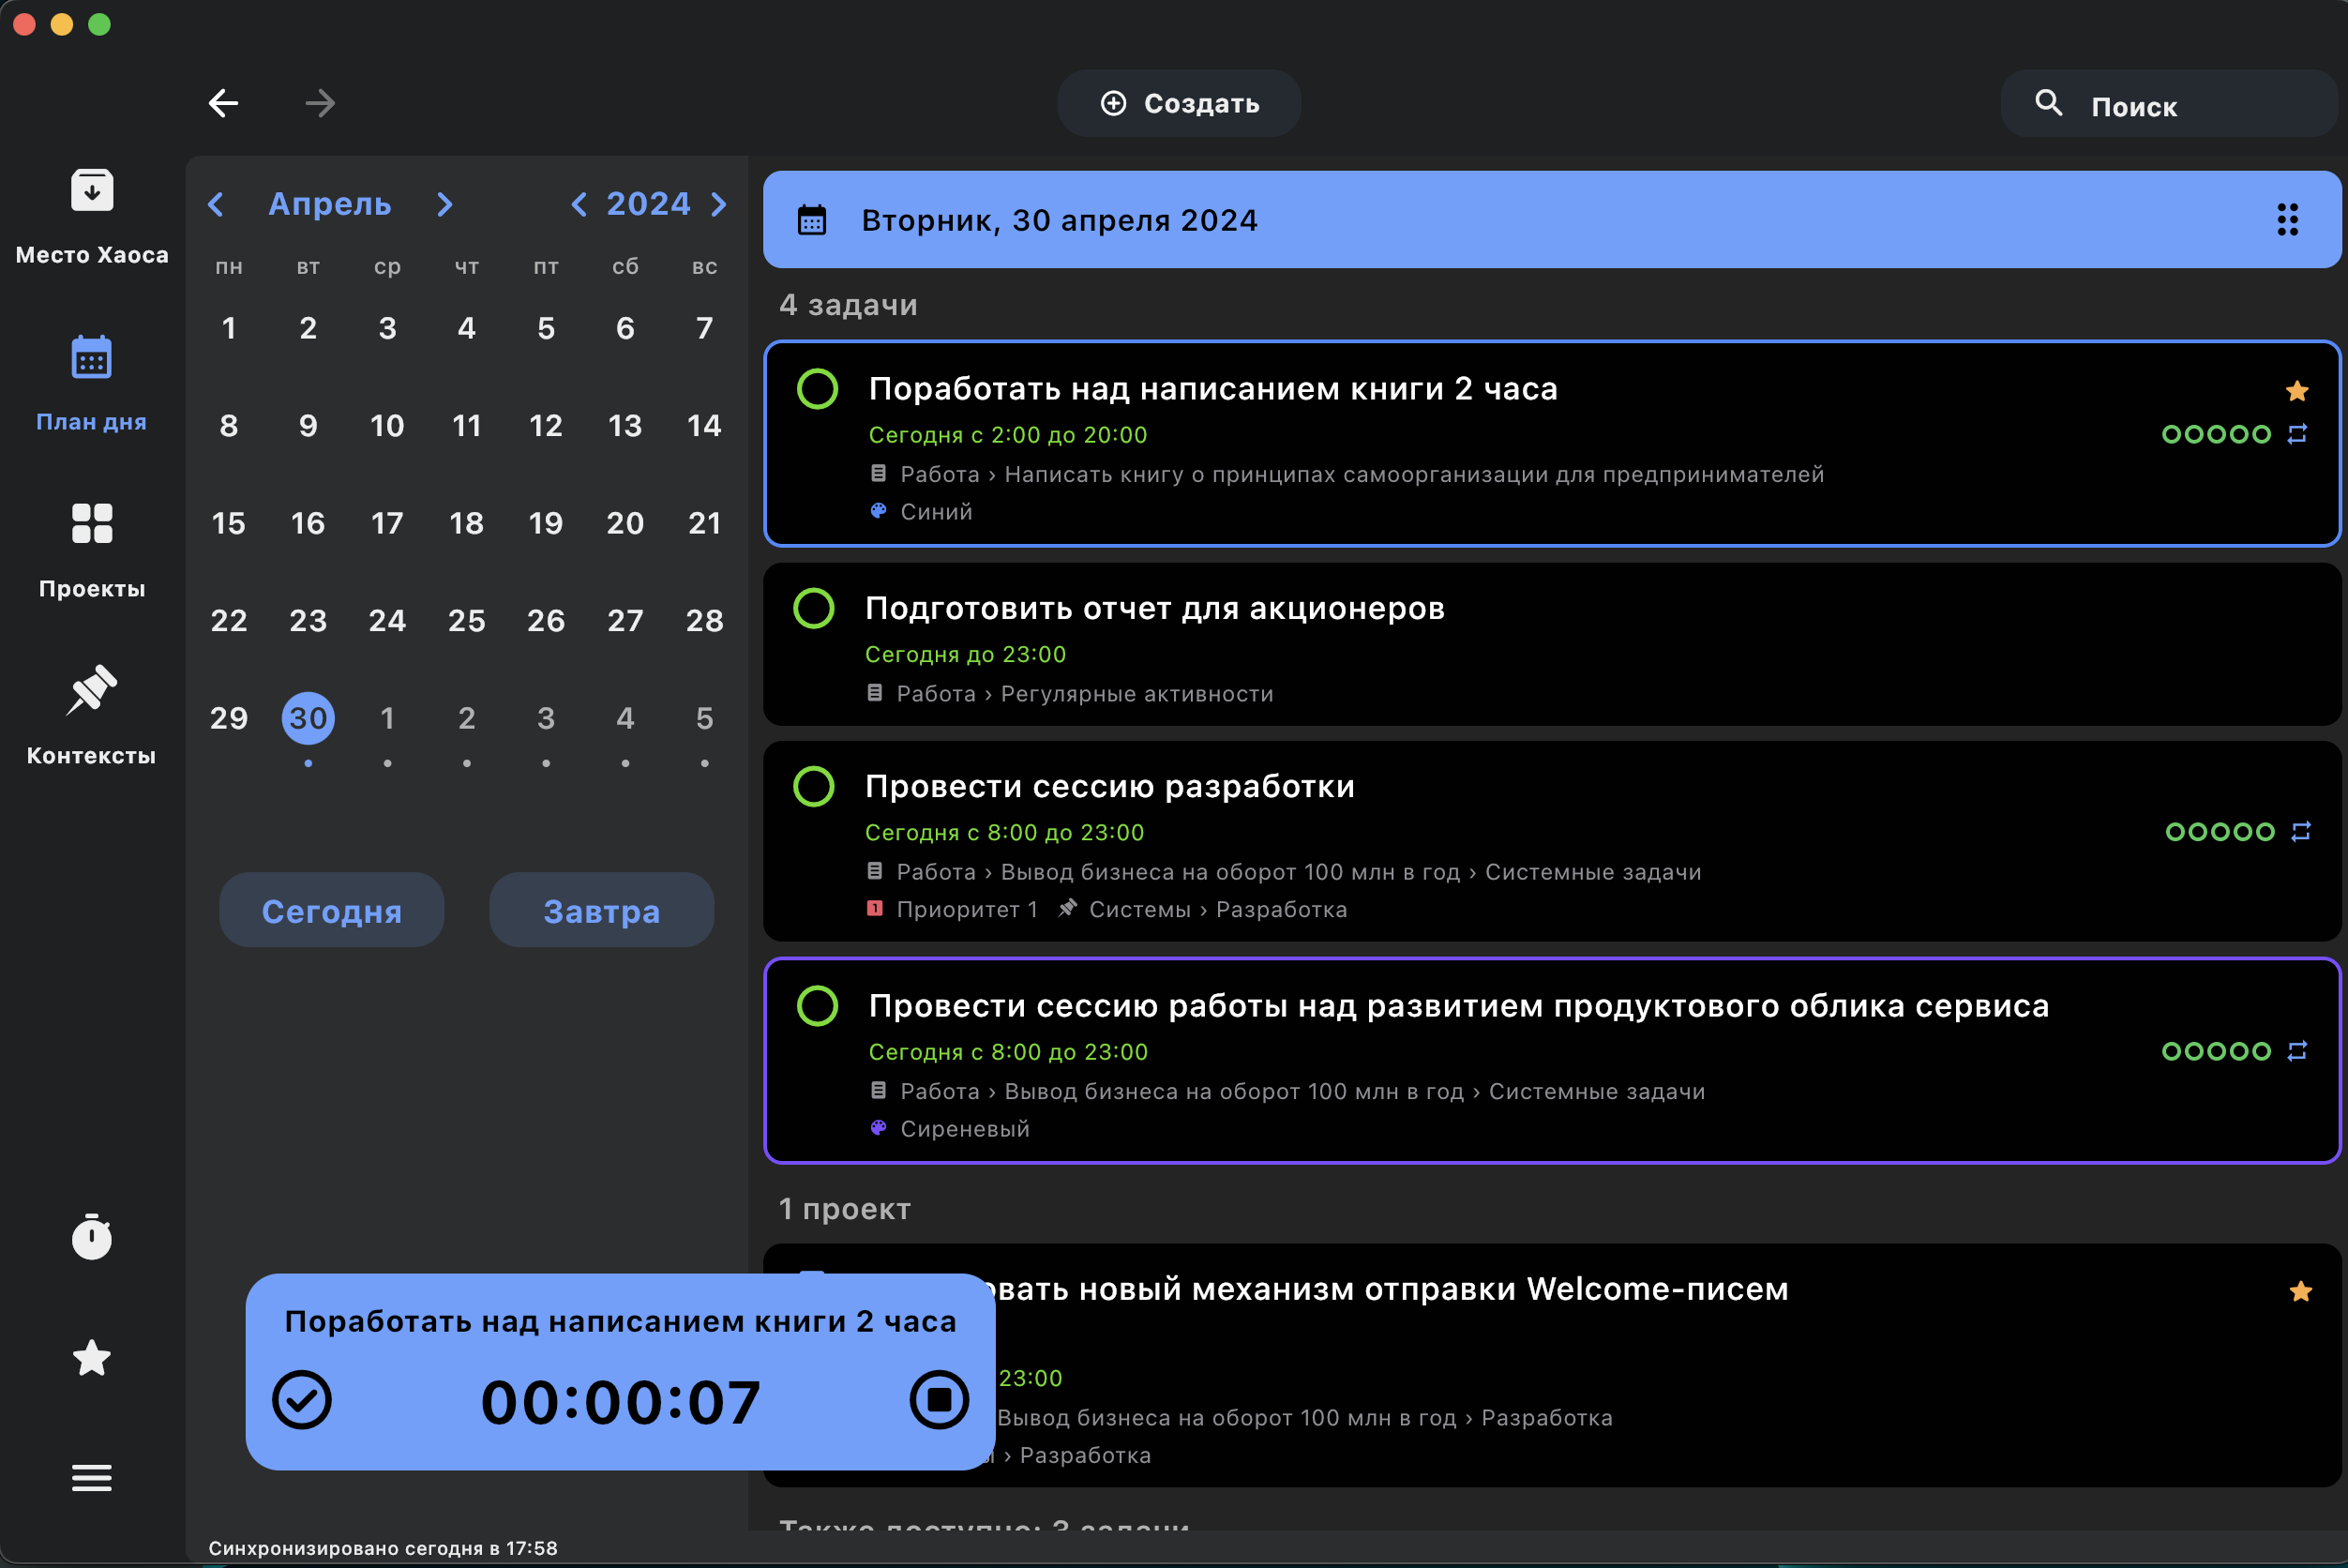This screenshot has width=2348, height=1568.
Task: Mark Провести сессию разработки as done
Action: click(813, 786)
